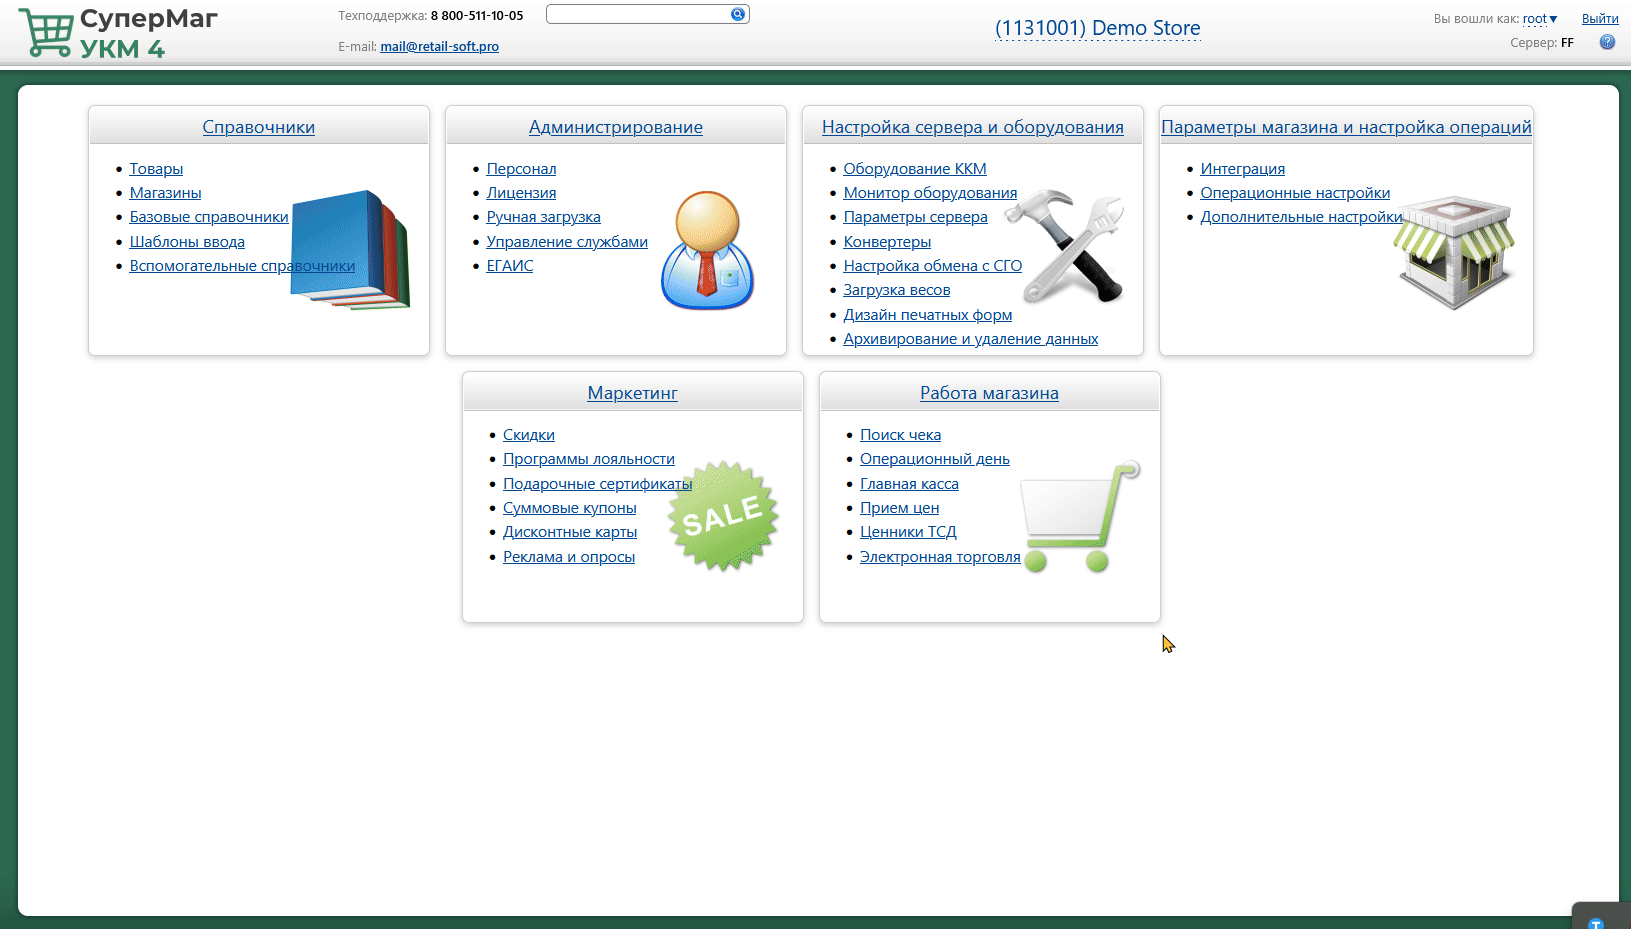Click the shopping cart icon in Работа магазина
1631x929 pixels.
click(x=1080, y=517)
